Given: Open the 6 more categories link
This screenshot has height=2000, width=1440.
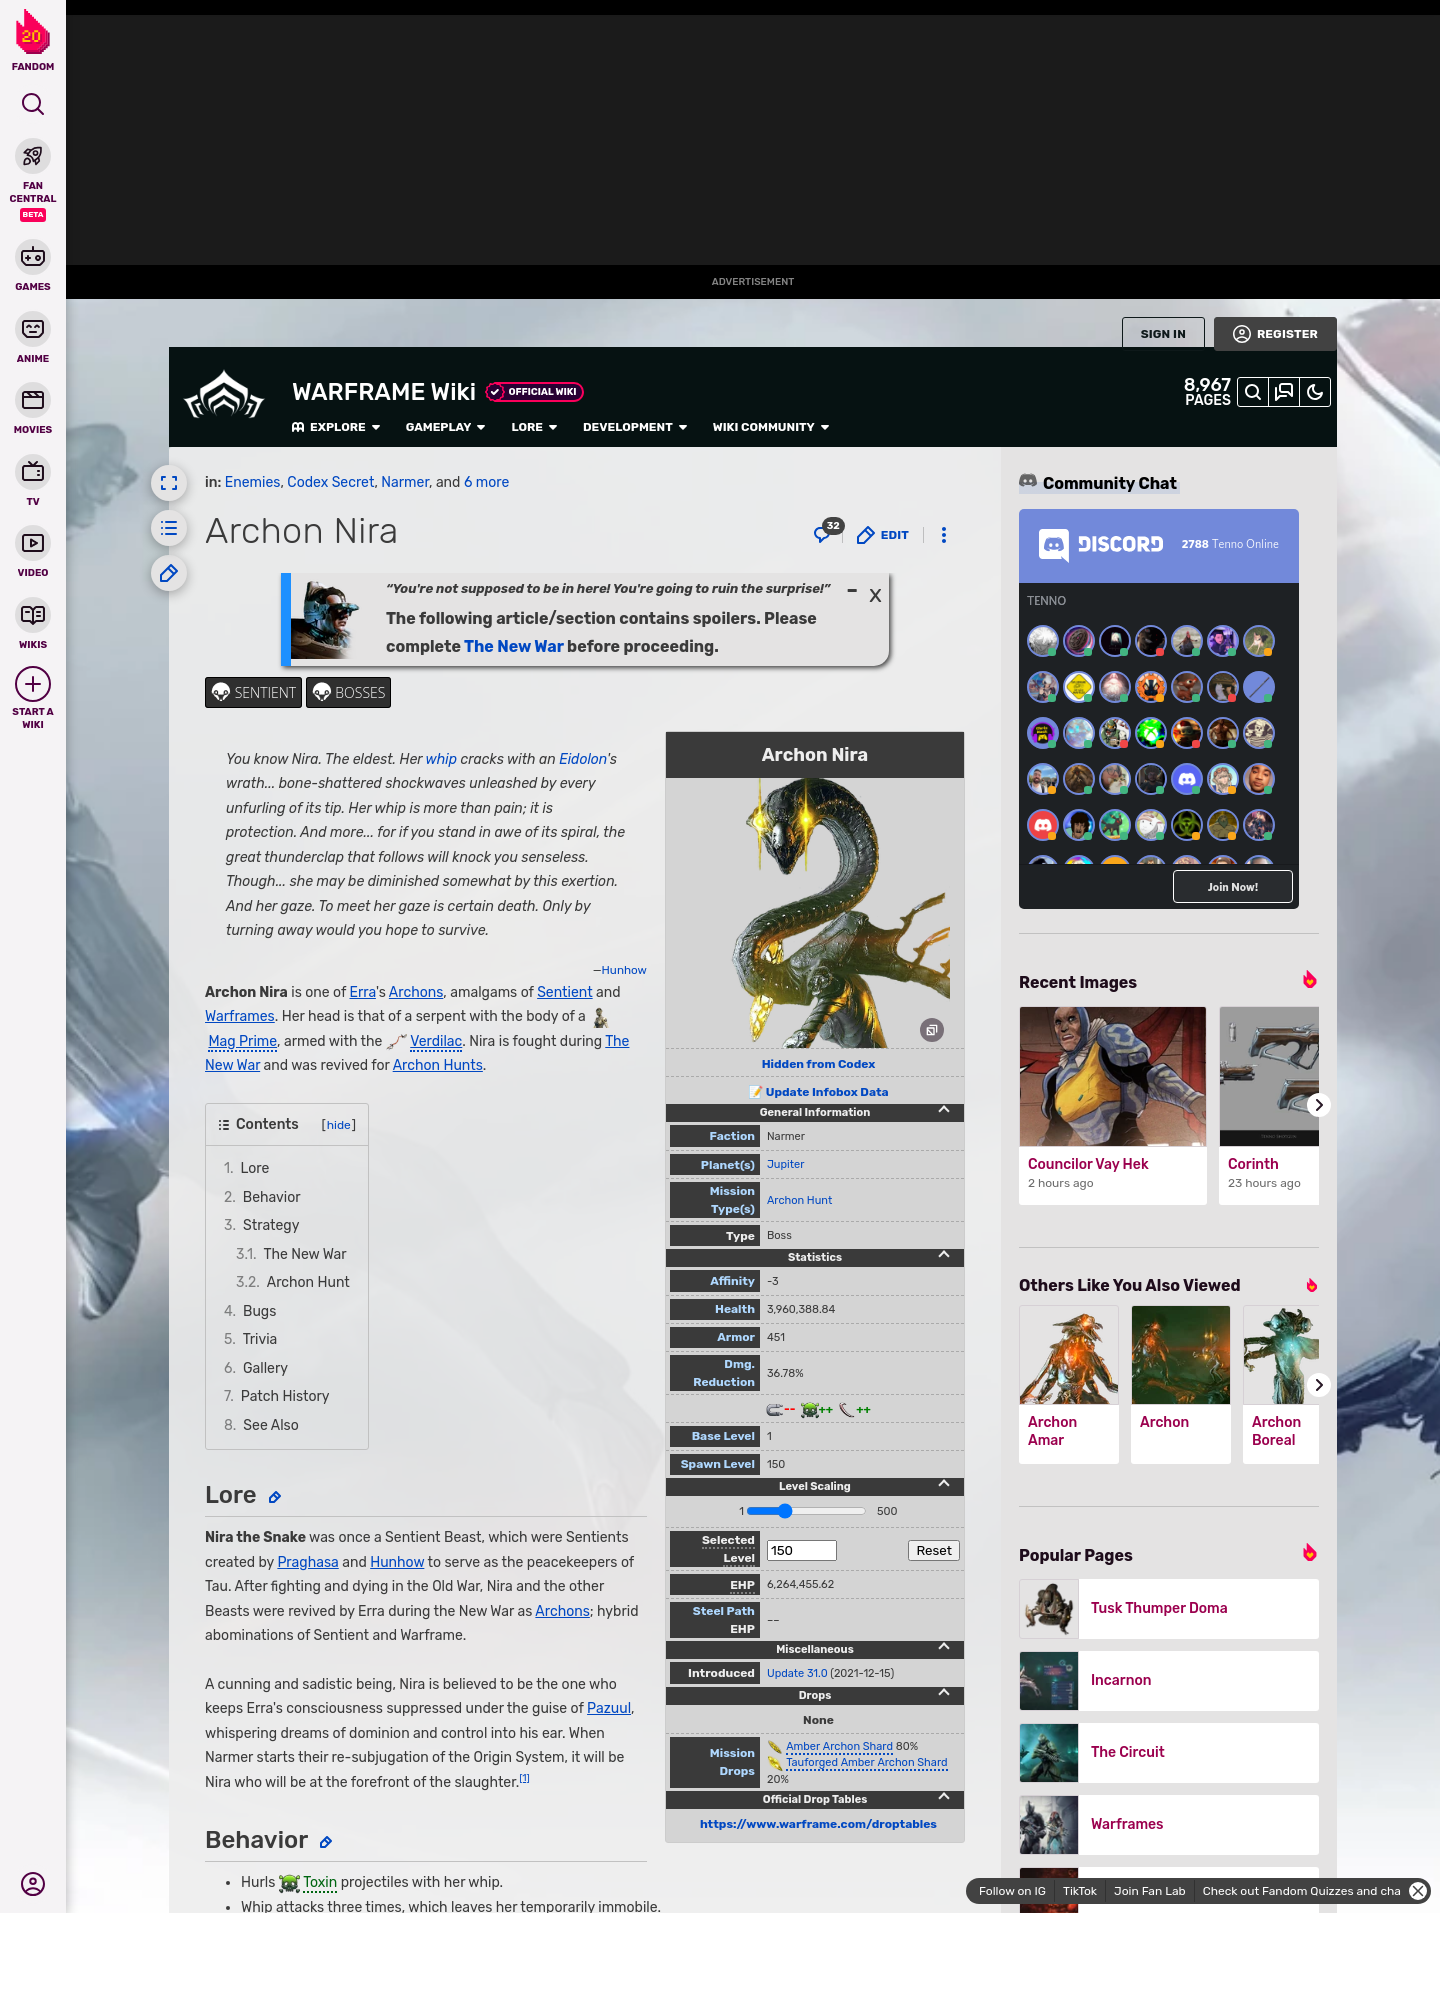Looking at the screenshot, I should (x=486, y=482).
